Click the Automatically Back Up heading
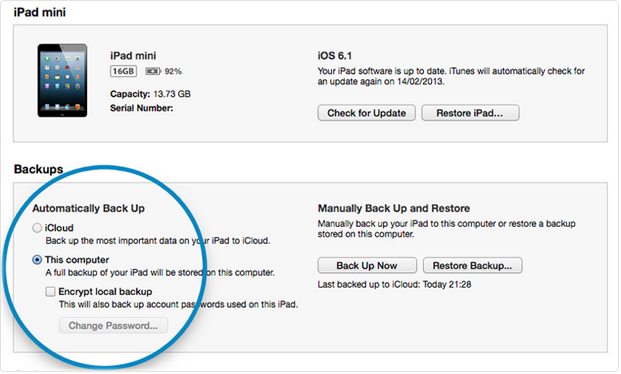Screen dimensions: 621x374 coord(88,208)
